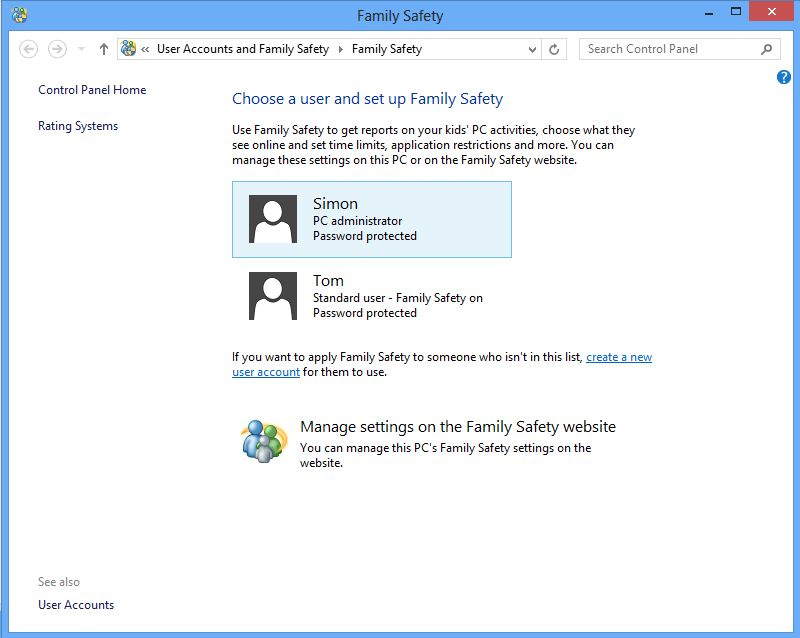
Task: Go up one level with Up arrow
Action: 104,50
